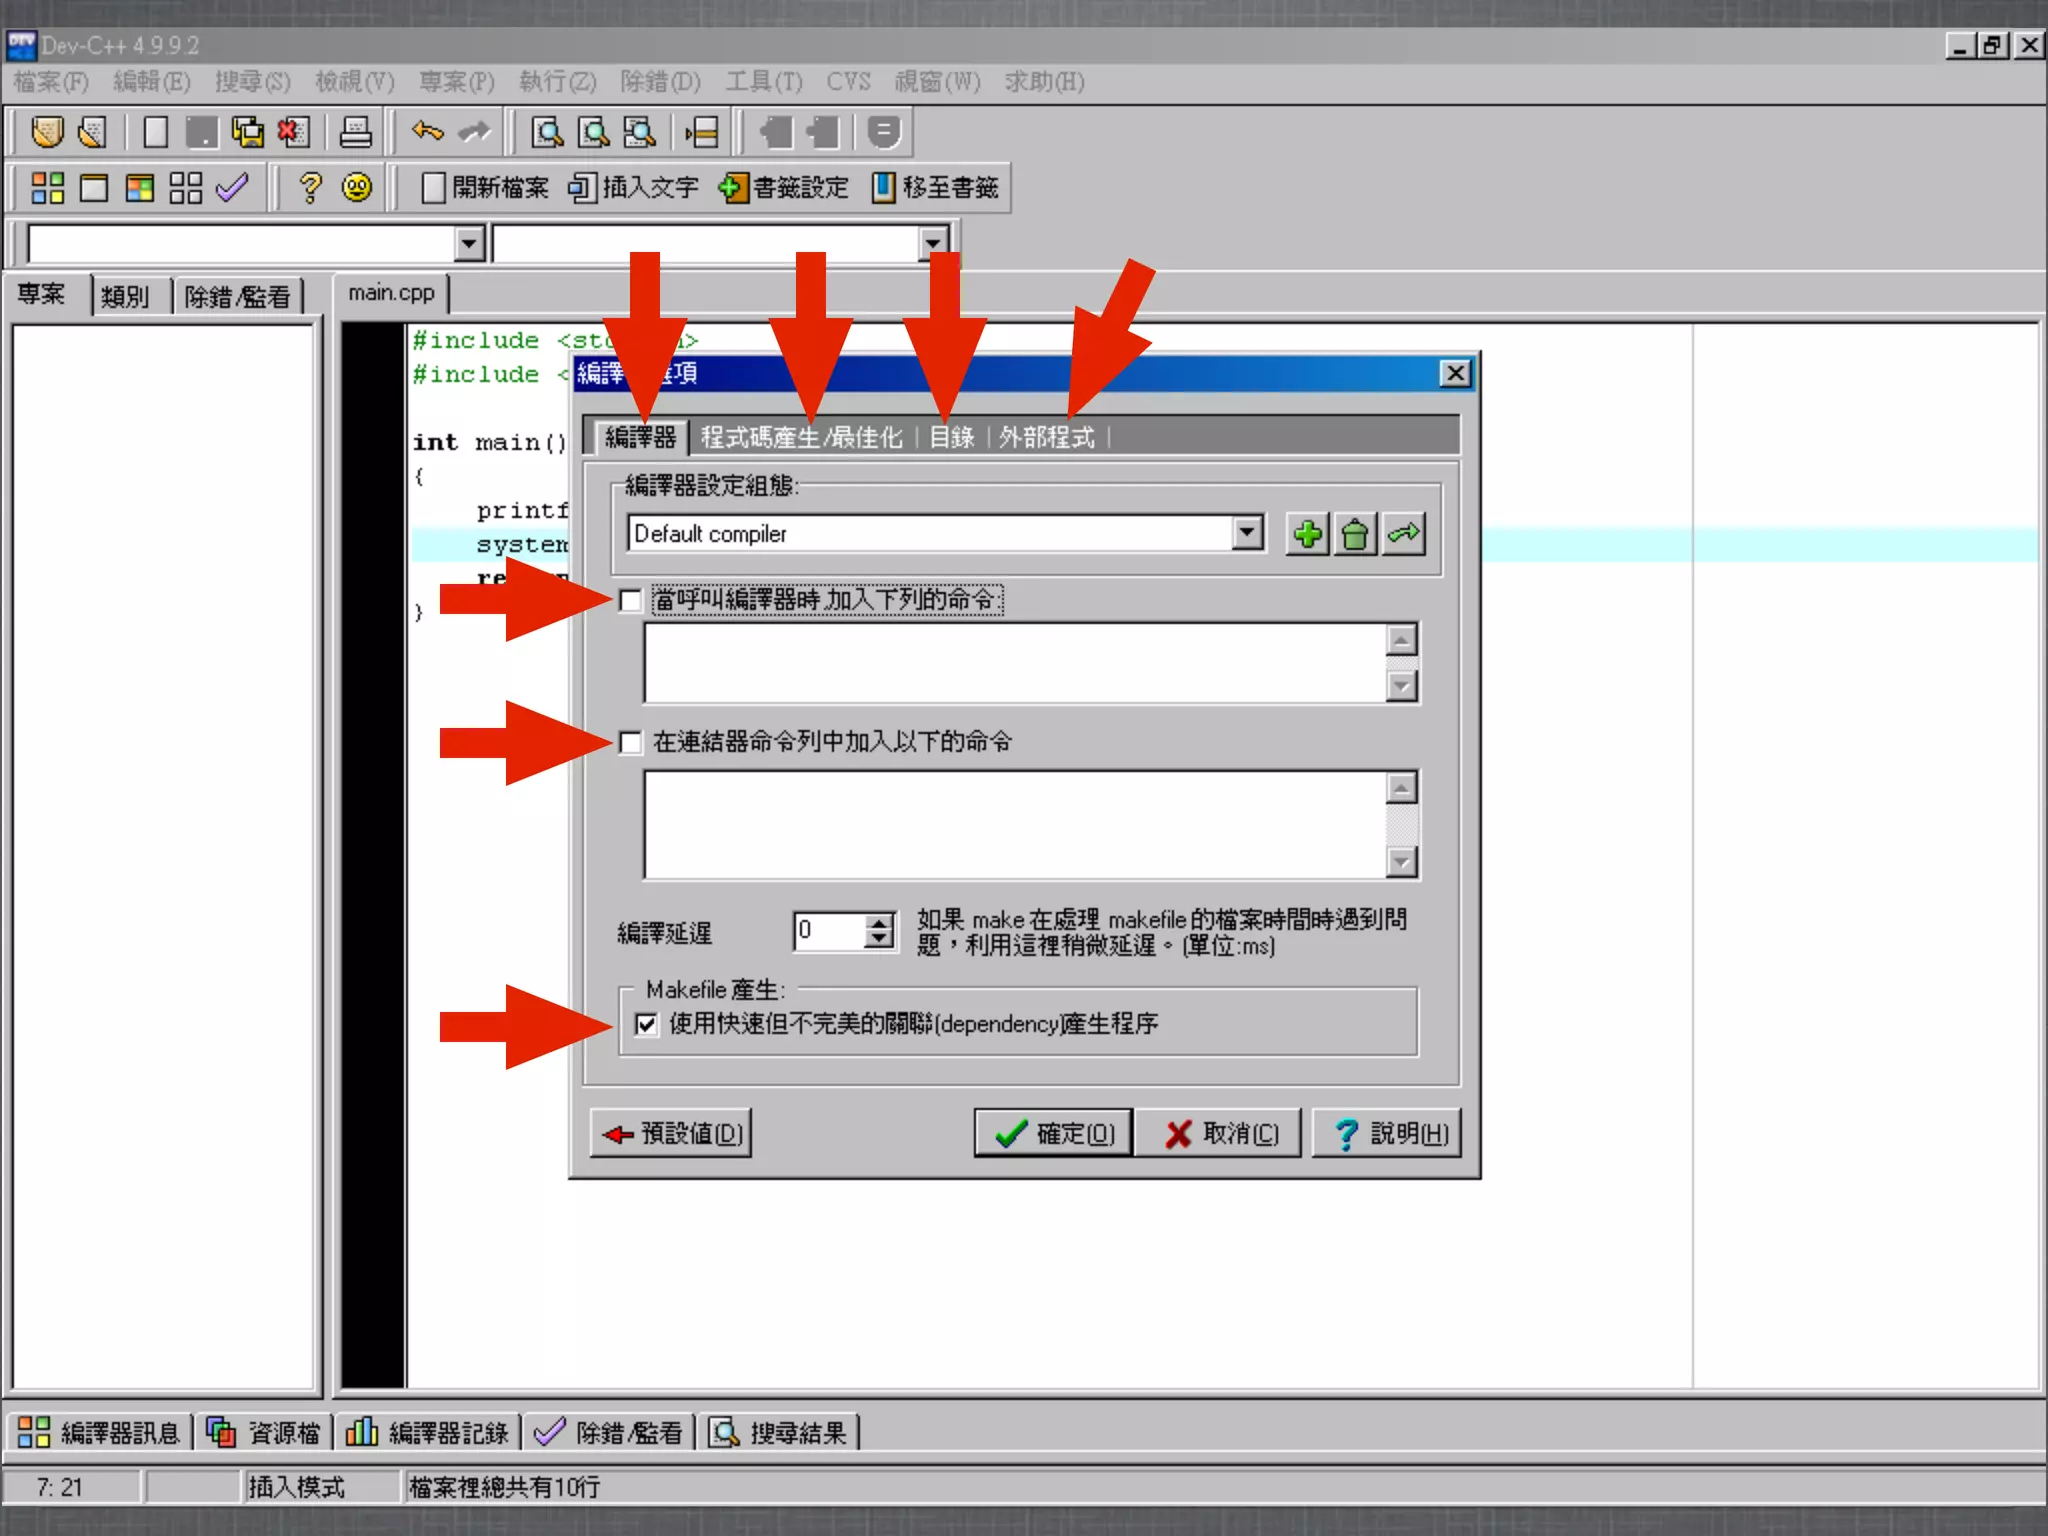The image size is (2048, 1536).
Task: Click the undo arrow icon
Action: (427, 132)
